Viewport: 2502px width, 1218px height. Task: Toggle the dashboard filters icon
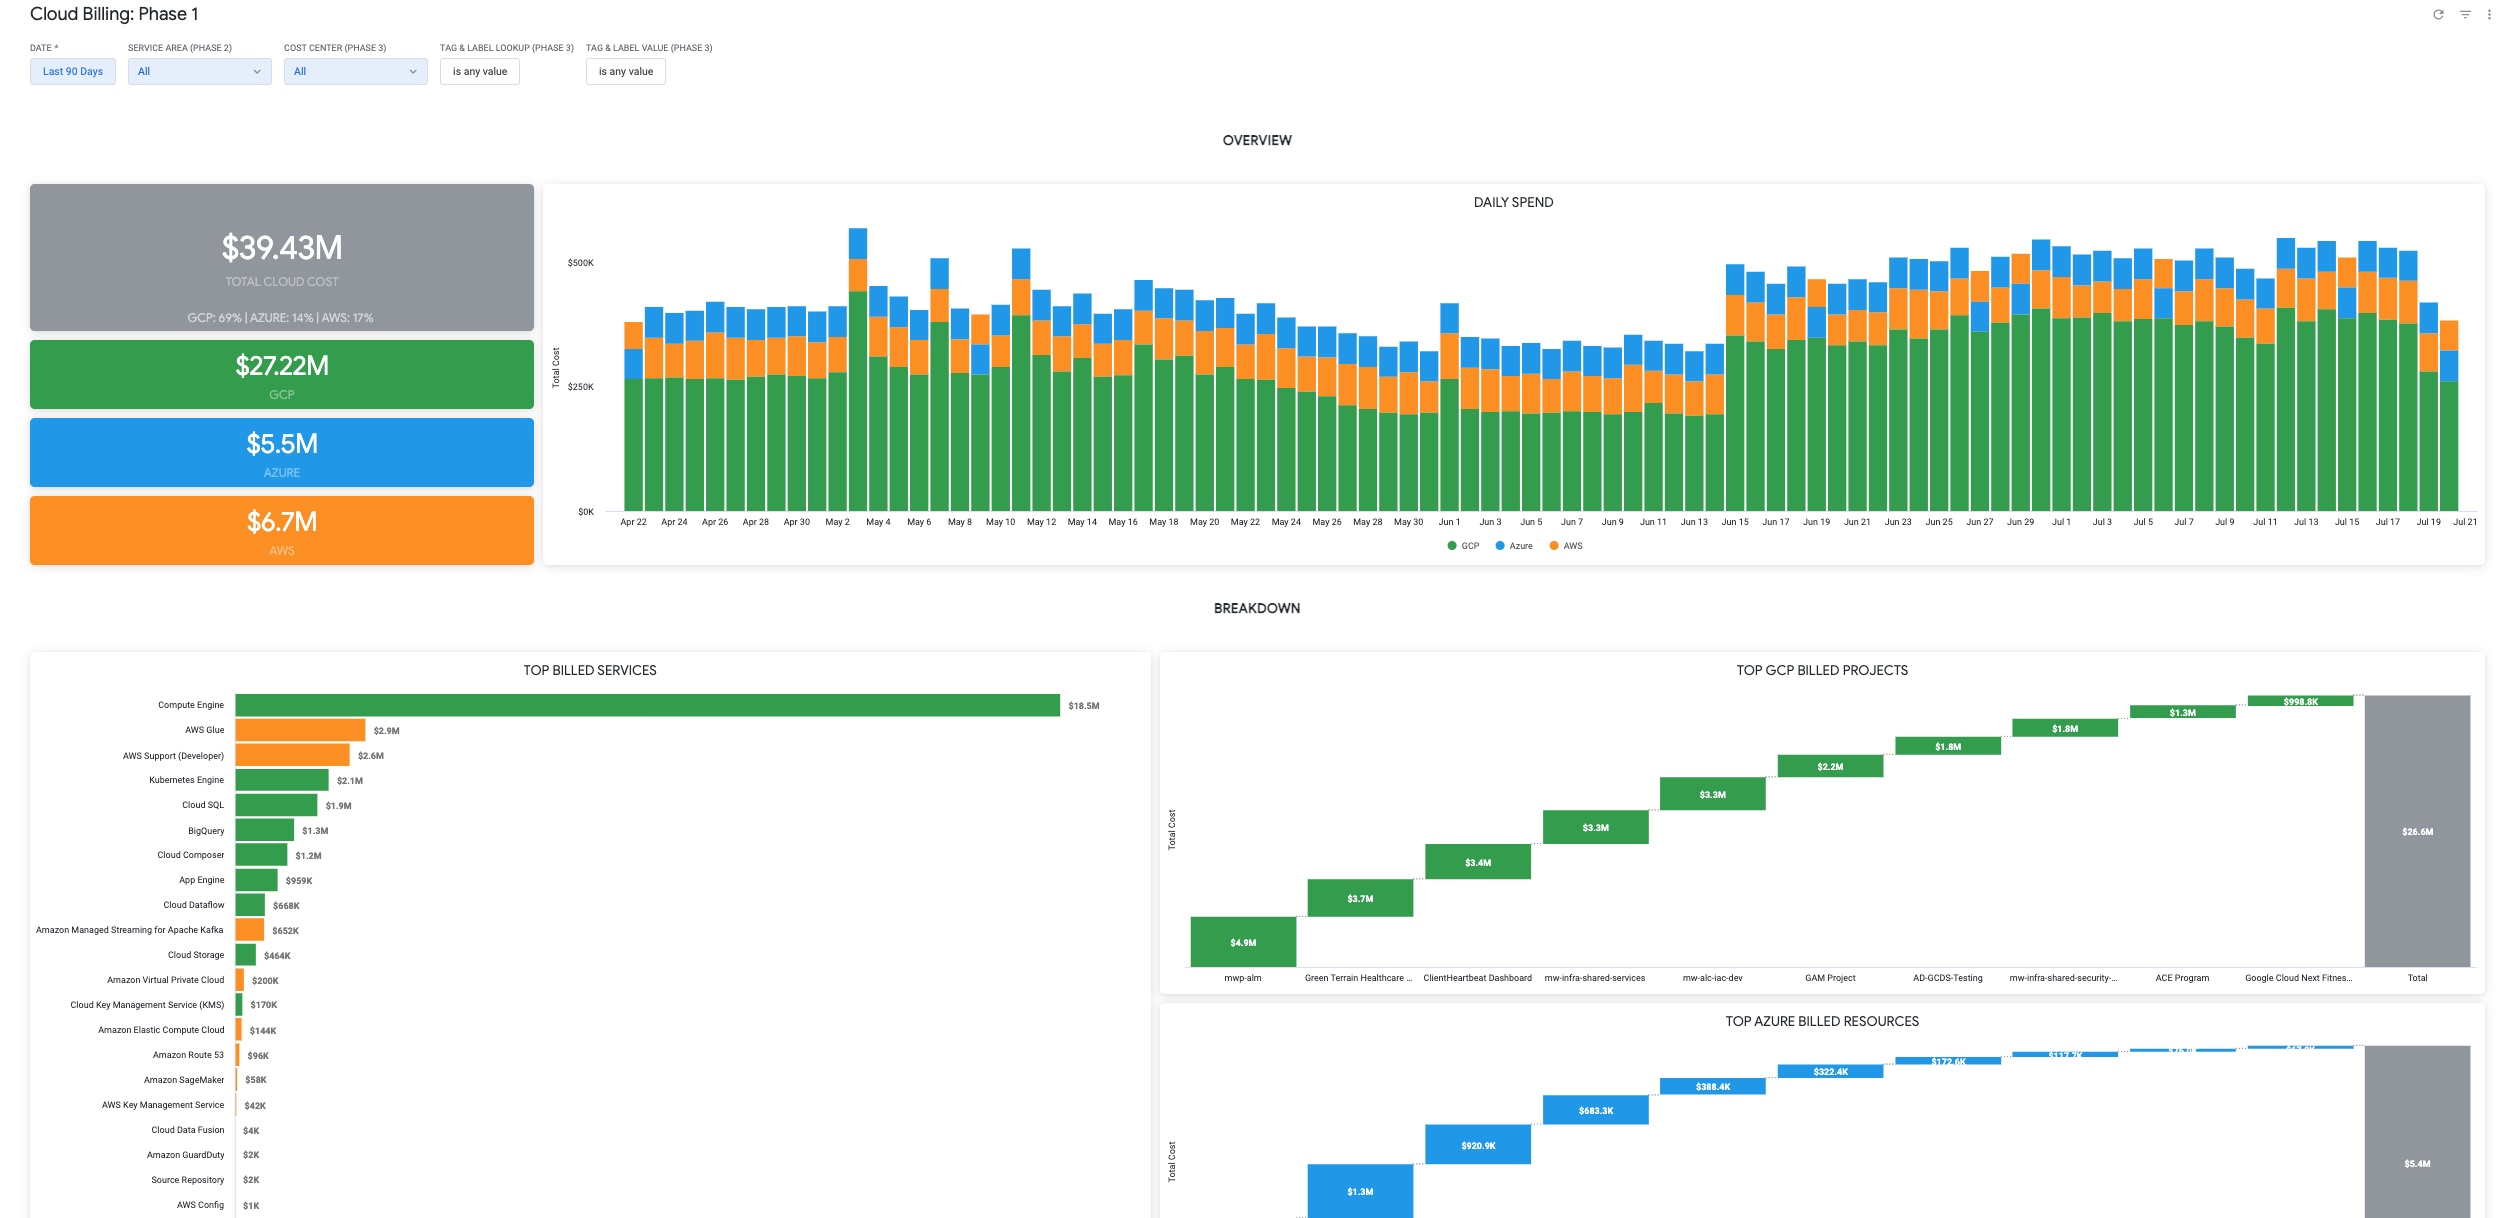(2465, 14)
